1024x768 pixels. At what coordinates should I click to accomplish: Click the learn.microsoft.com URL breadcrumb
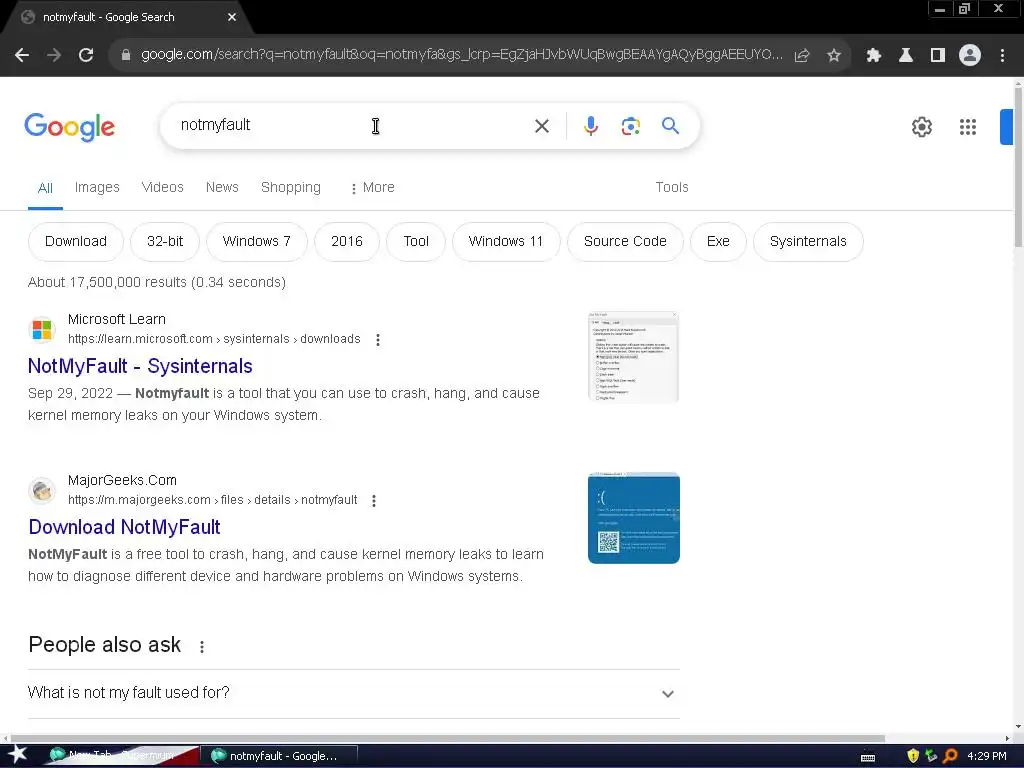pyautogui.click(x=214, y=339)
